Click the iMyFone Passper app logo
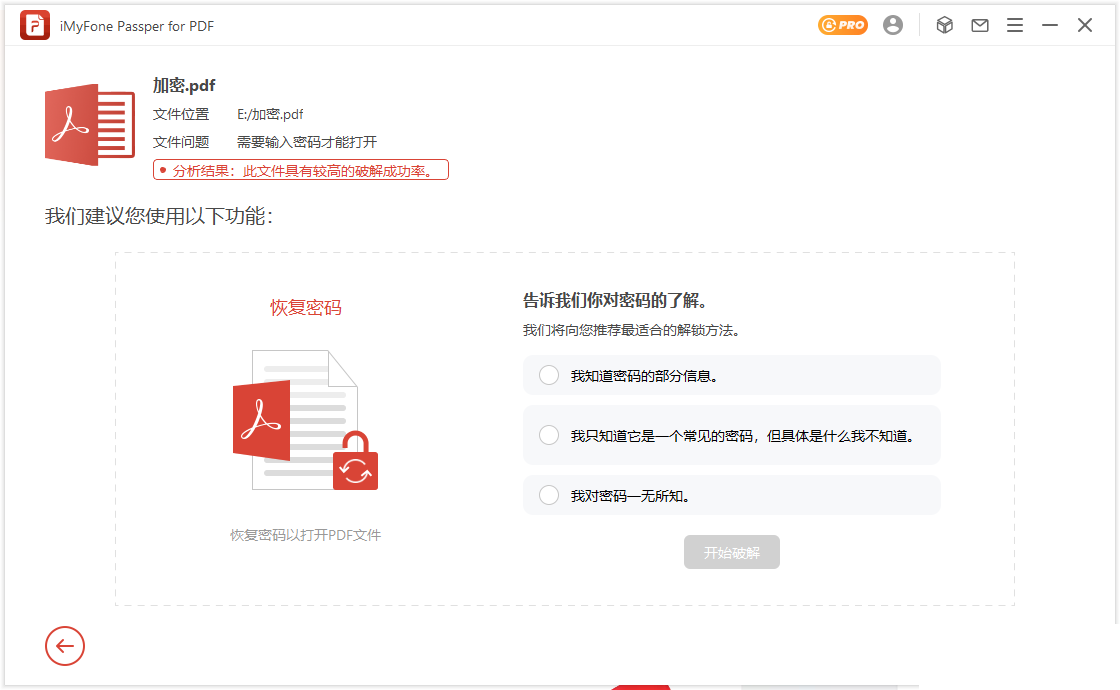1120x690 pixels. click(x=35, y=26)
